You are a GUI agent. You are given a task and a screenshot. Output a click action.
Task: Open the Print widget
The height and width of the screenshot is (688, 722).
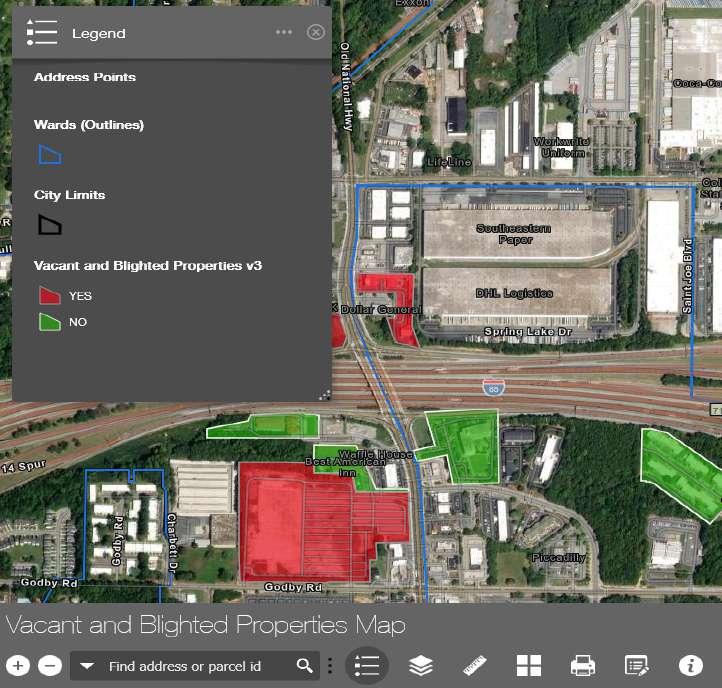click(x=582, y=665)
